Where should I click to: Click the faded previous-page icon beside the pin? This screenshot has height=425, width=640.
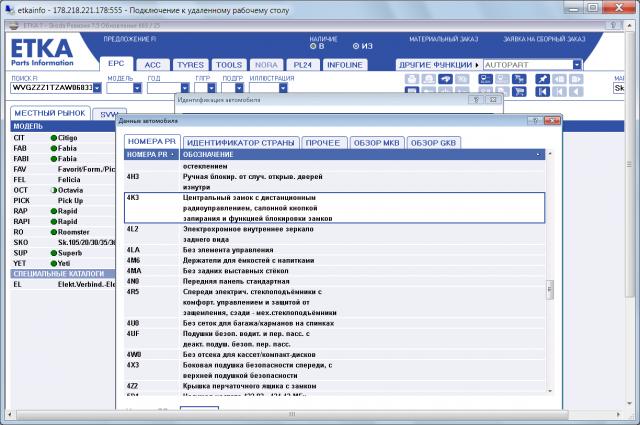(559, 79)
